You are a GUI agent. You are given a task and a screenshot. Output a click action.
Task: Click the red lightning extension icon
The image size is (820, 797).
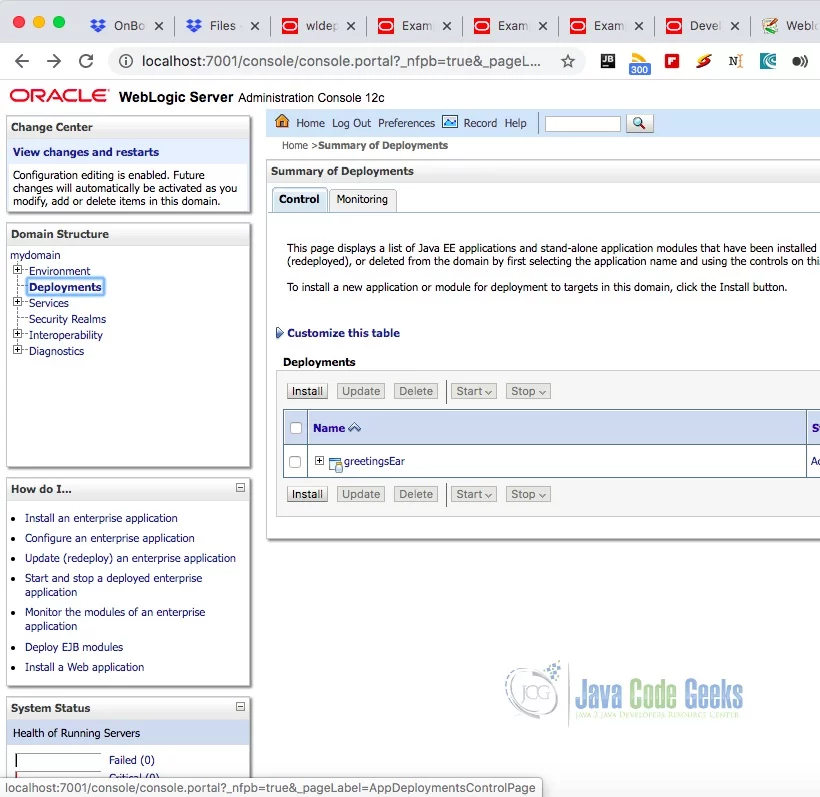tap(704, 61)
